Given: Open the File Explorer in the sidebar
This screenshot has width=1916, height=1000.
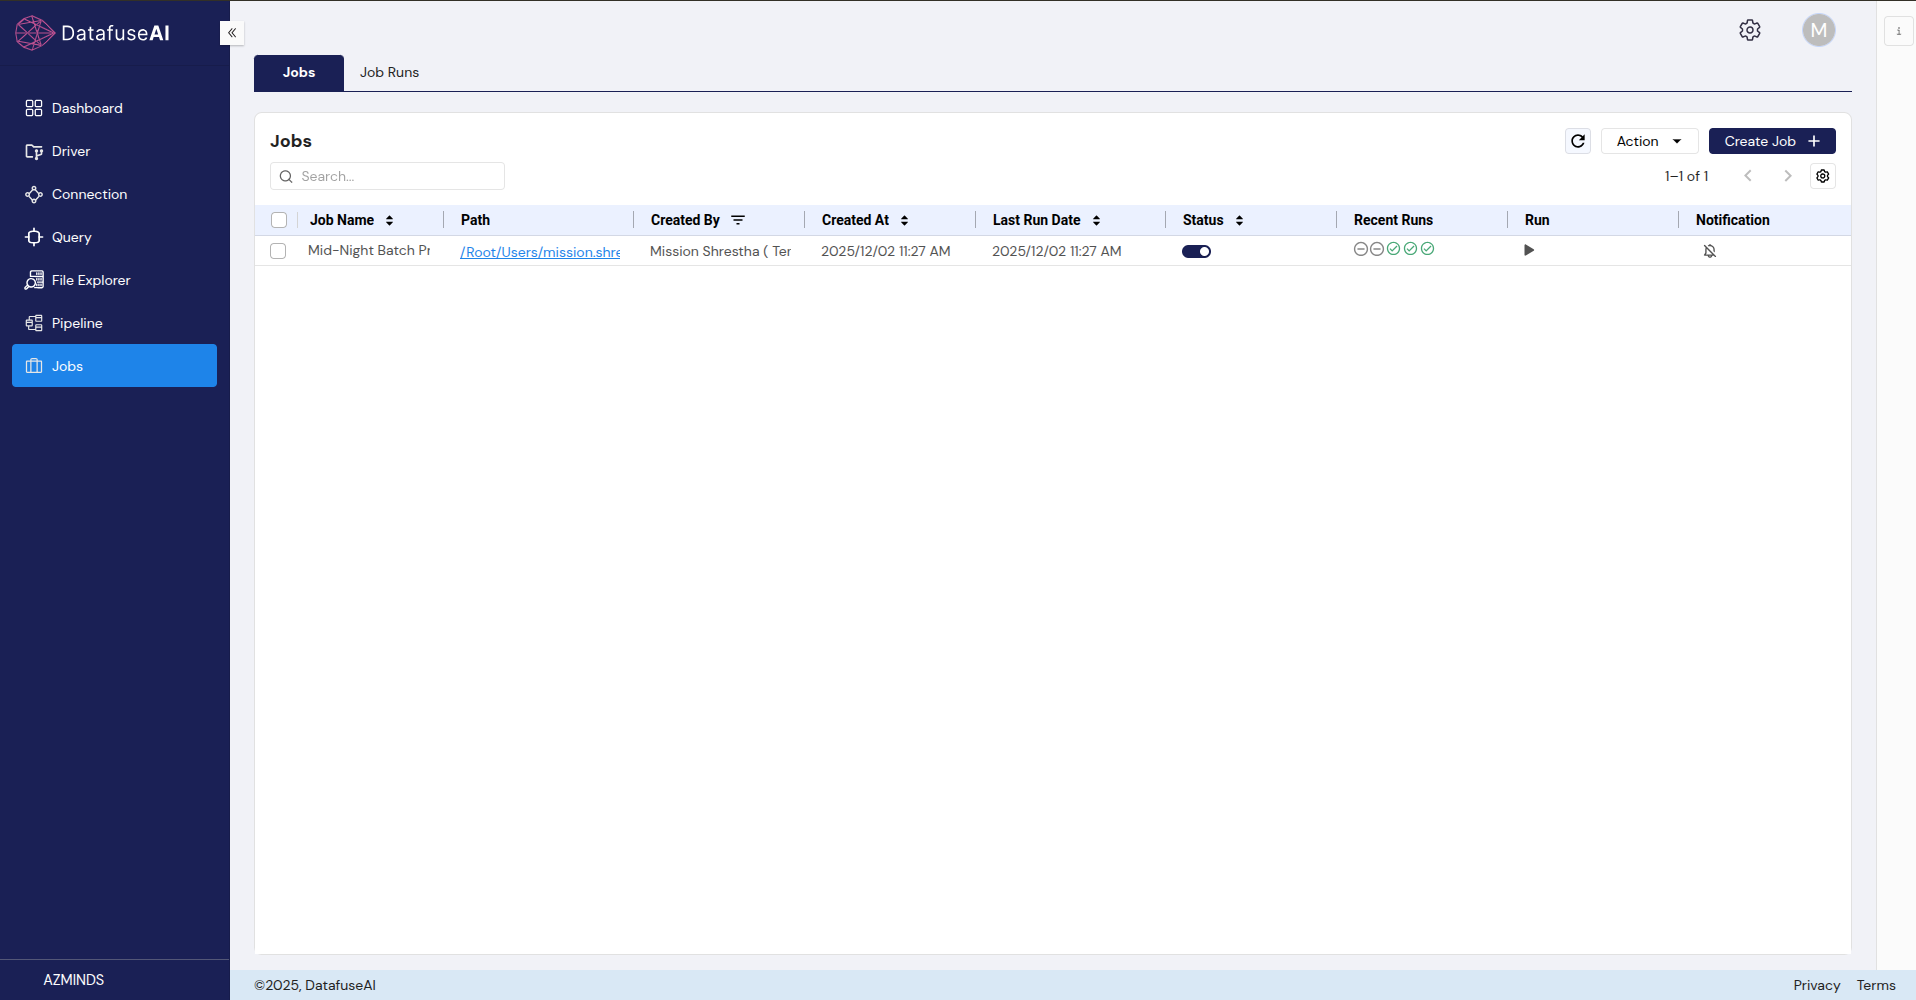Looking at the screenshot, I should [90, 280].
